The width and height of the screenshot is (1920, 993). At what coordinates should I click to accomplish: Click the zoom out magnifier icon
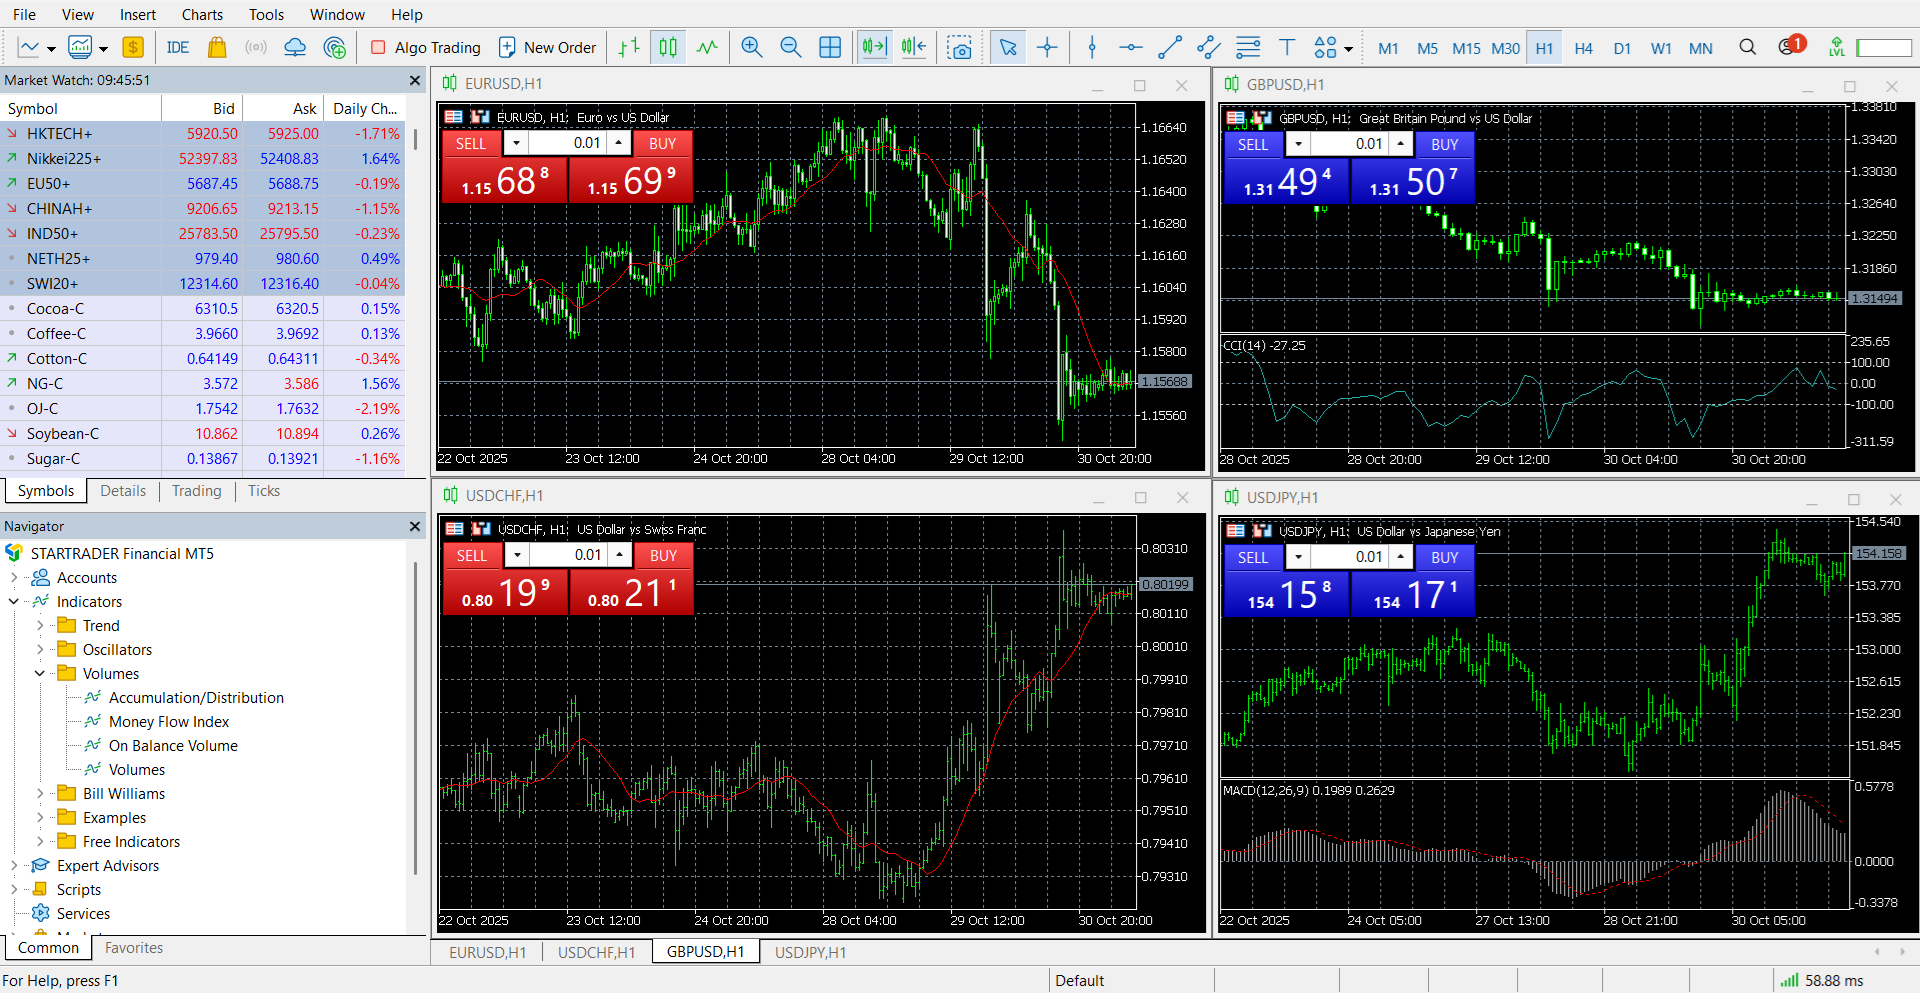(791, 47)
